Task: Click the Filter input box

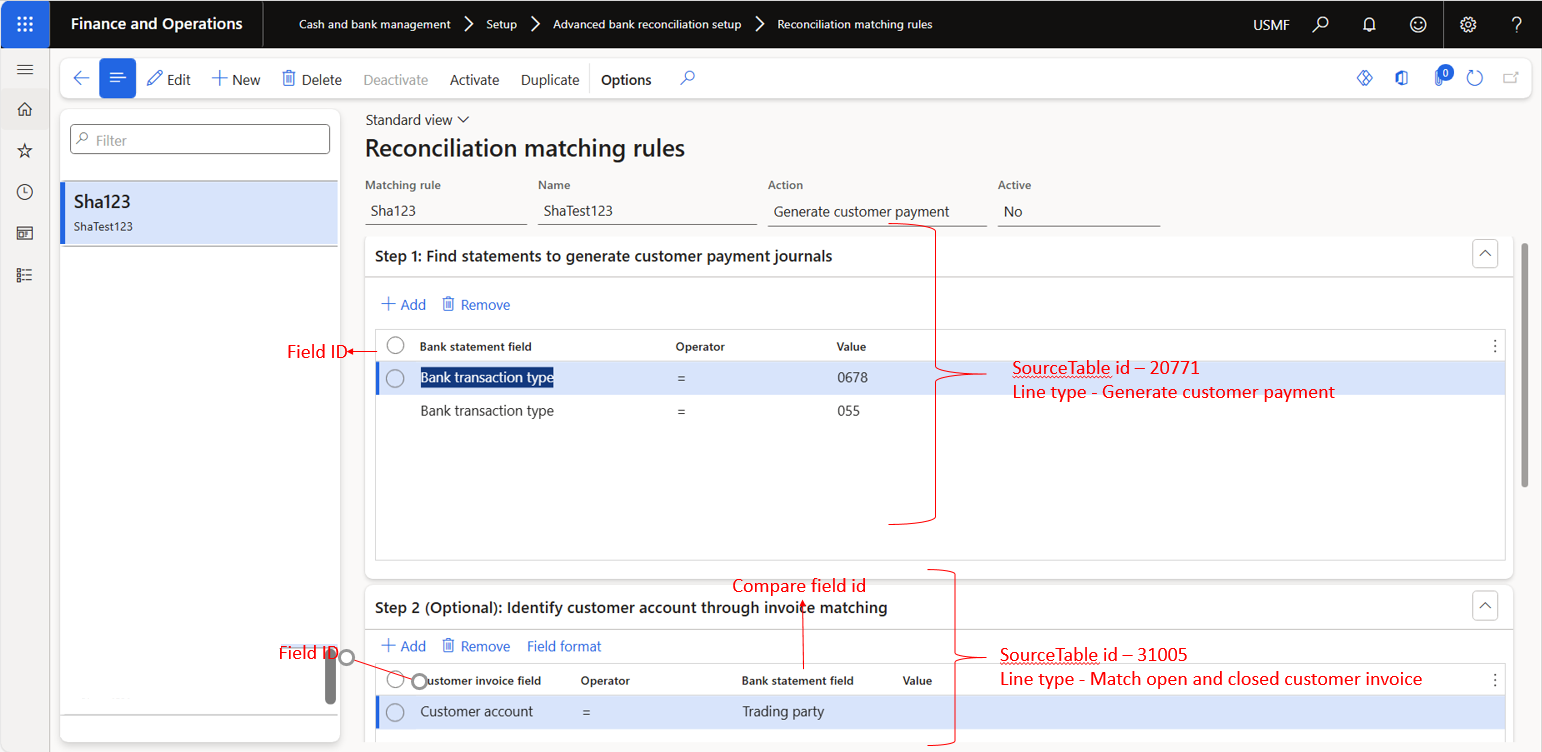Action: point(200,140)
